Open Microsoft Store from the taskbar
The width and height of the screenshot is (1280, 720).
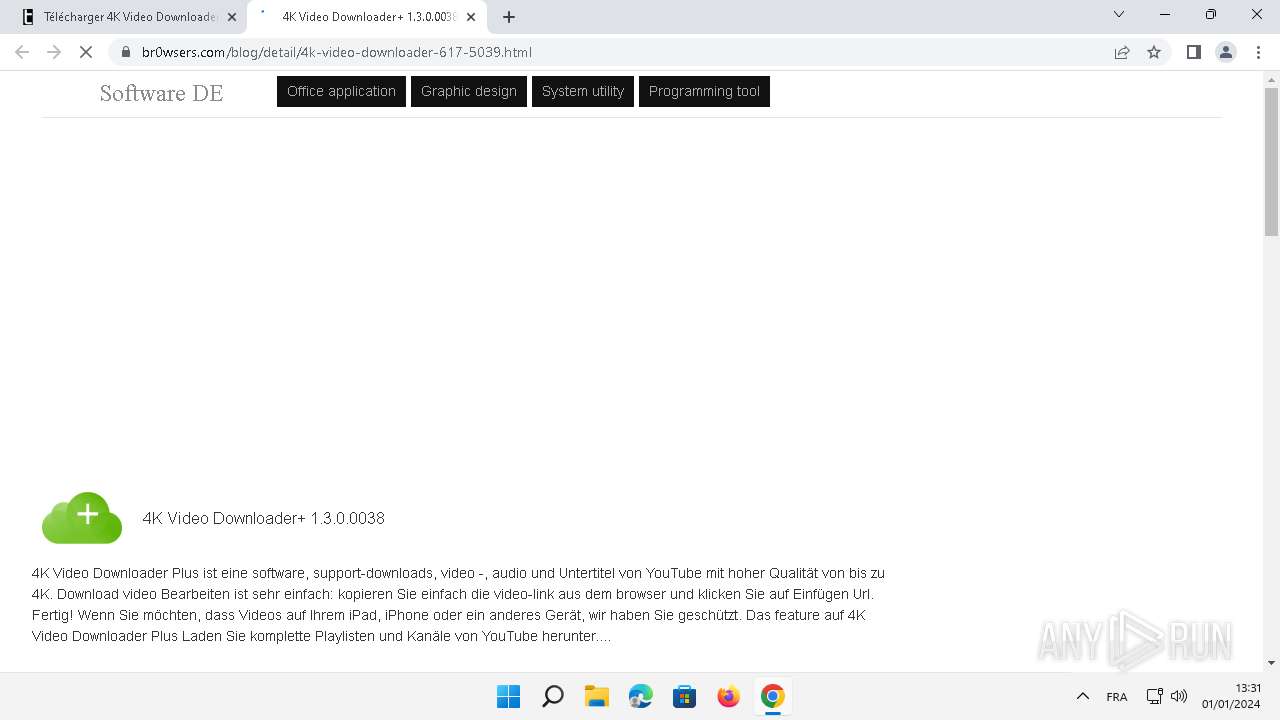click(x=685, y=696)
